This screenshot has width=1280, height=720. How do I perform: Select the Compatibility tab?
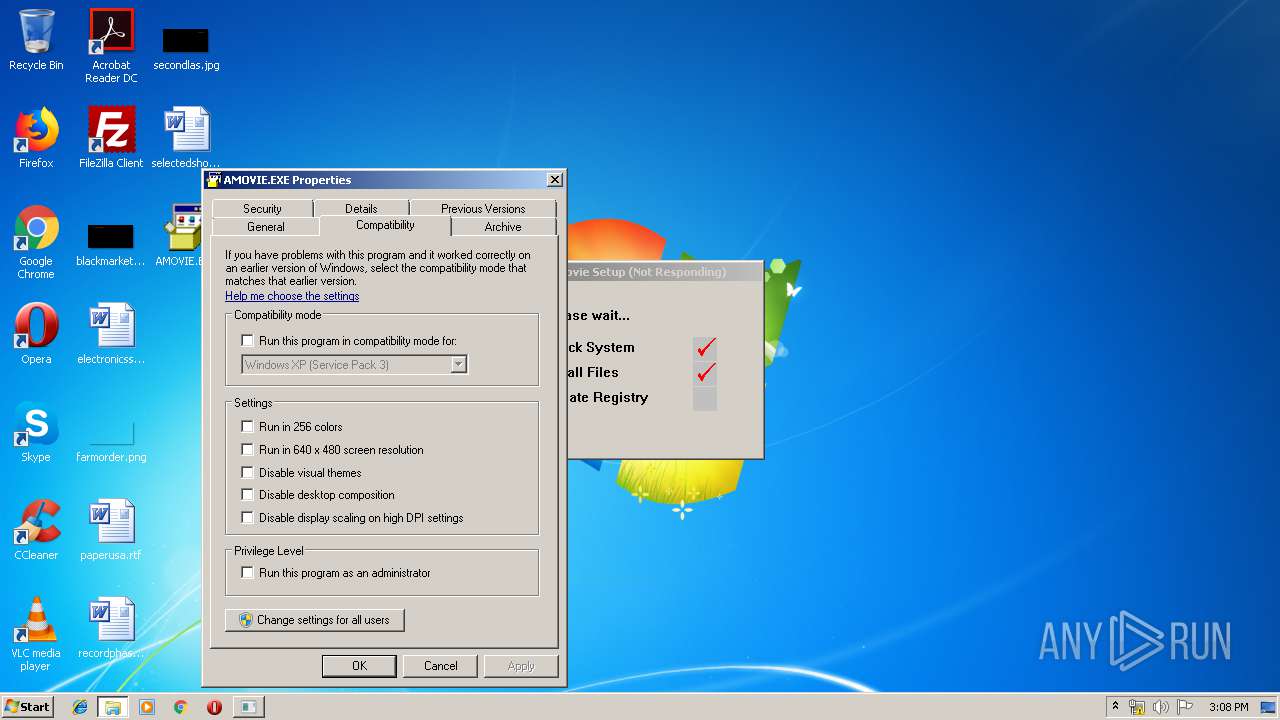(x=385, y=225)
